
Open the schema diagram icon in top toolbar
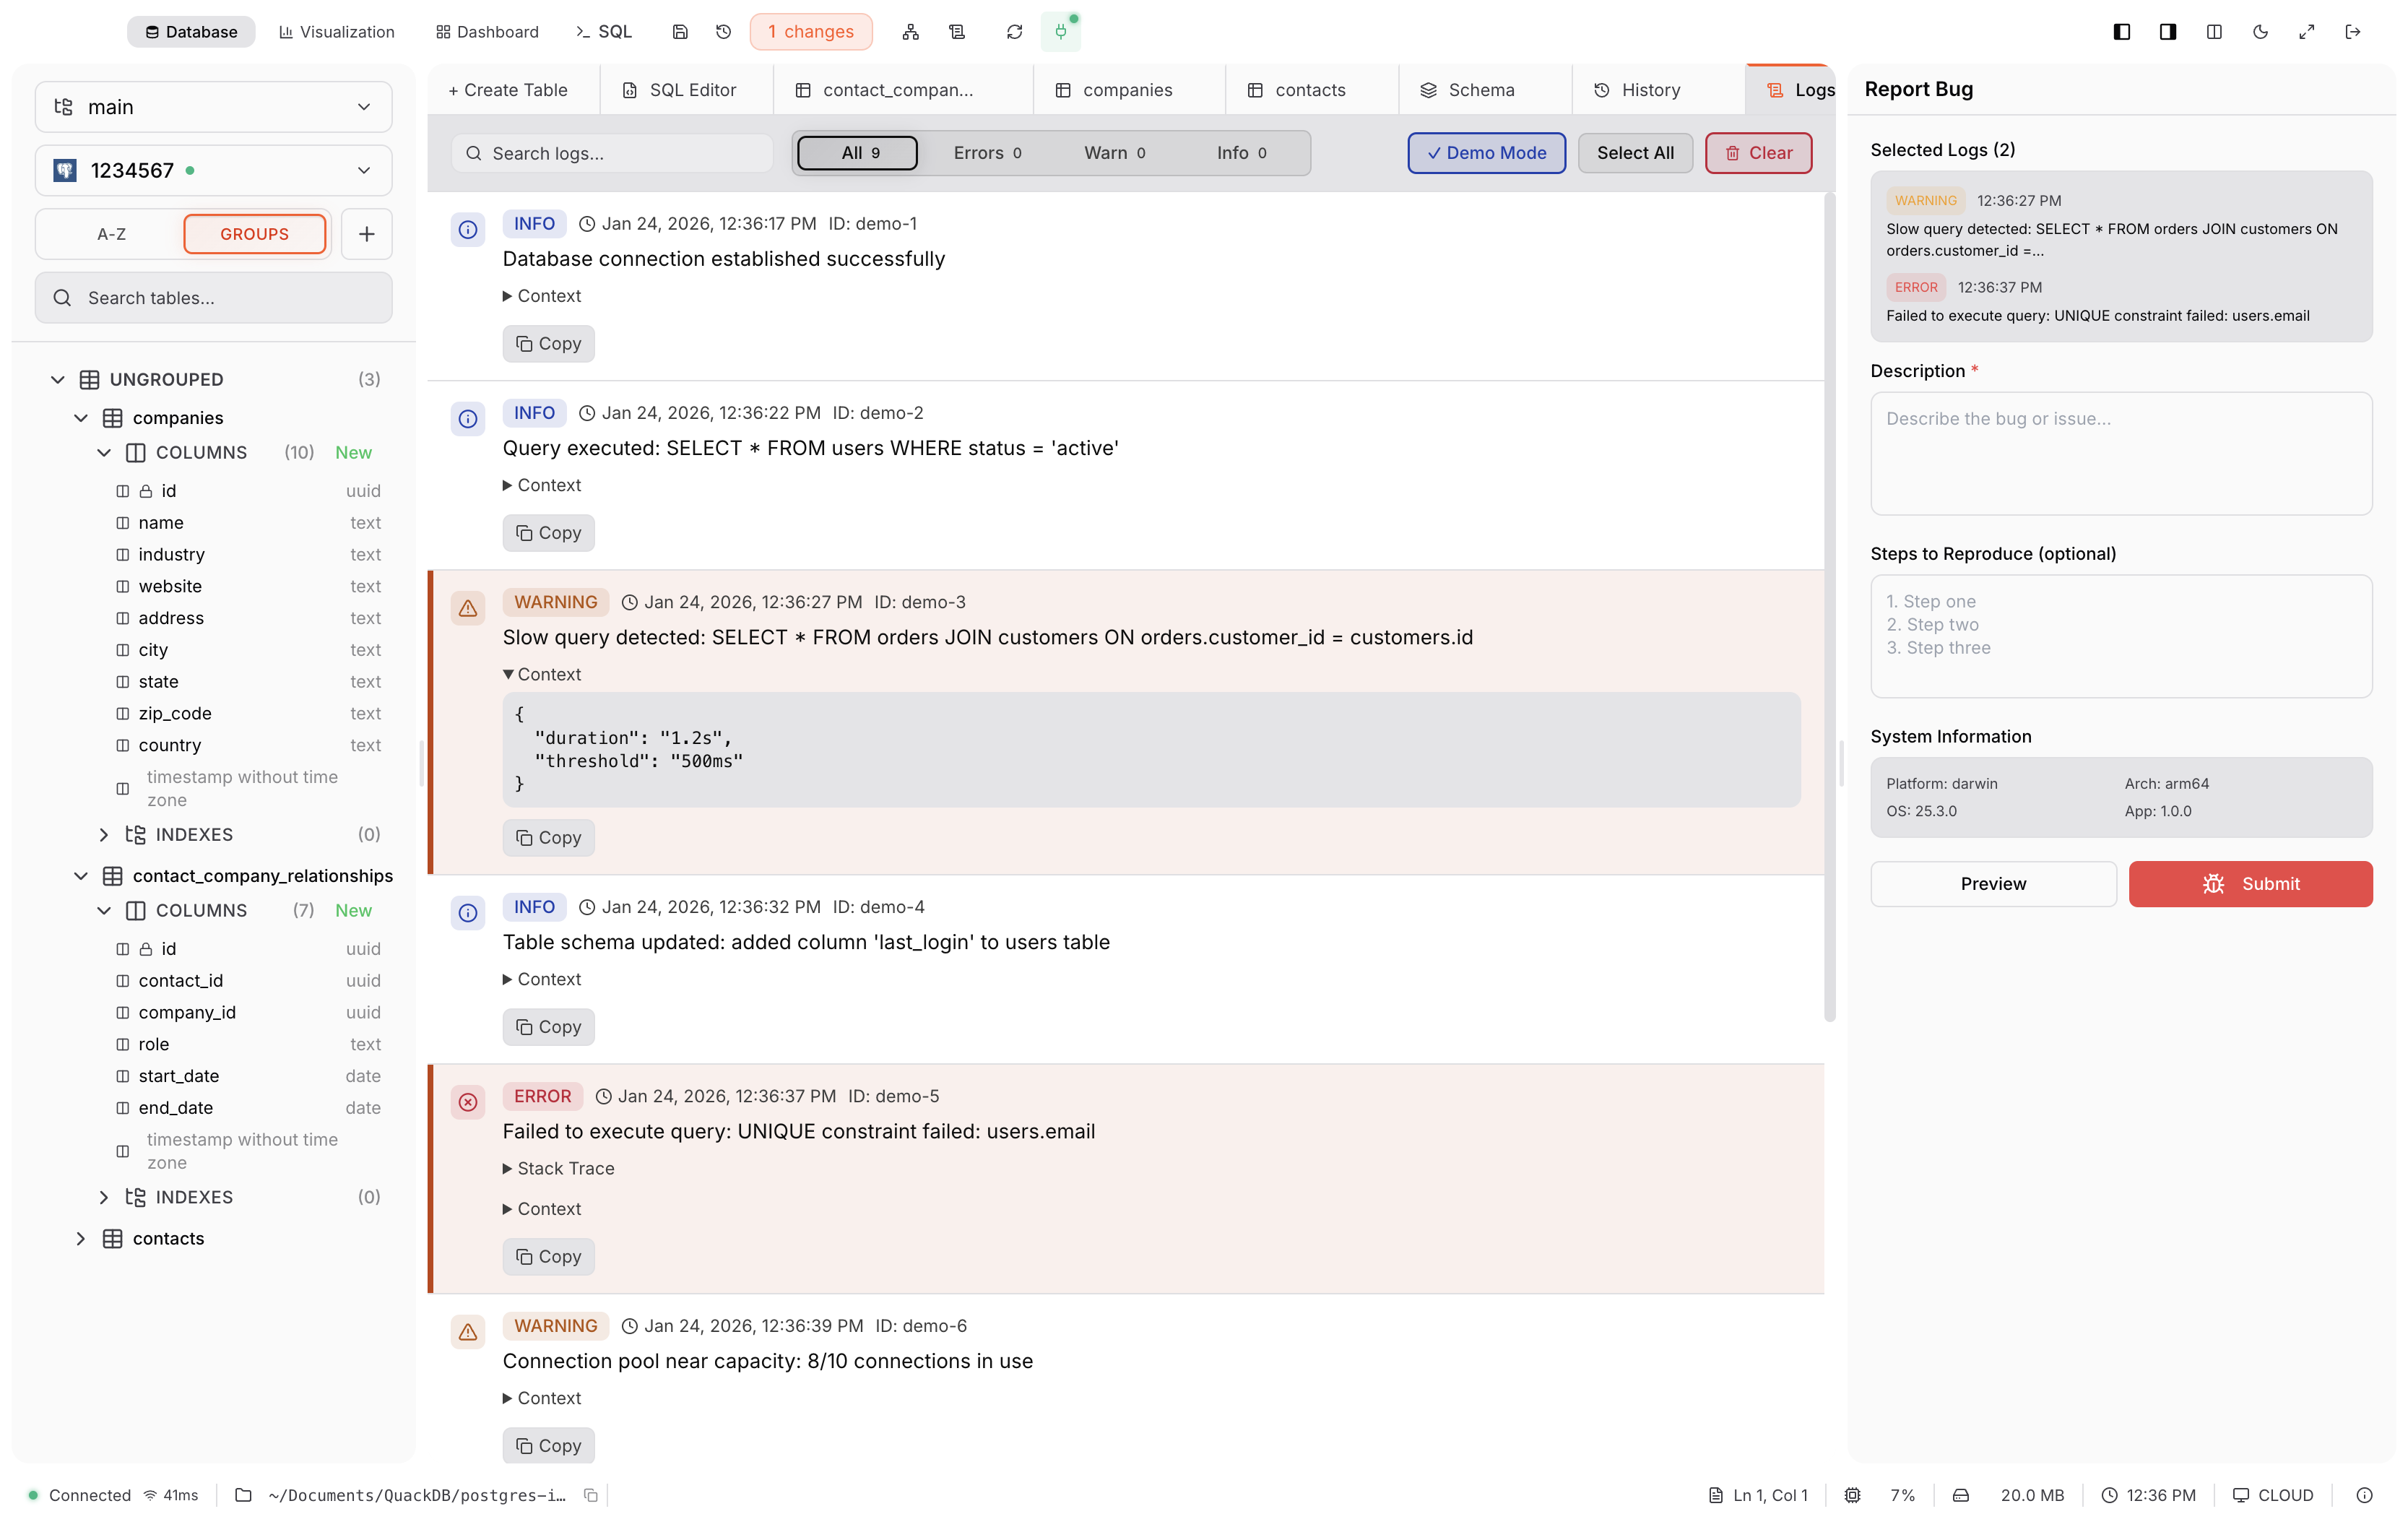coord(910,32)
